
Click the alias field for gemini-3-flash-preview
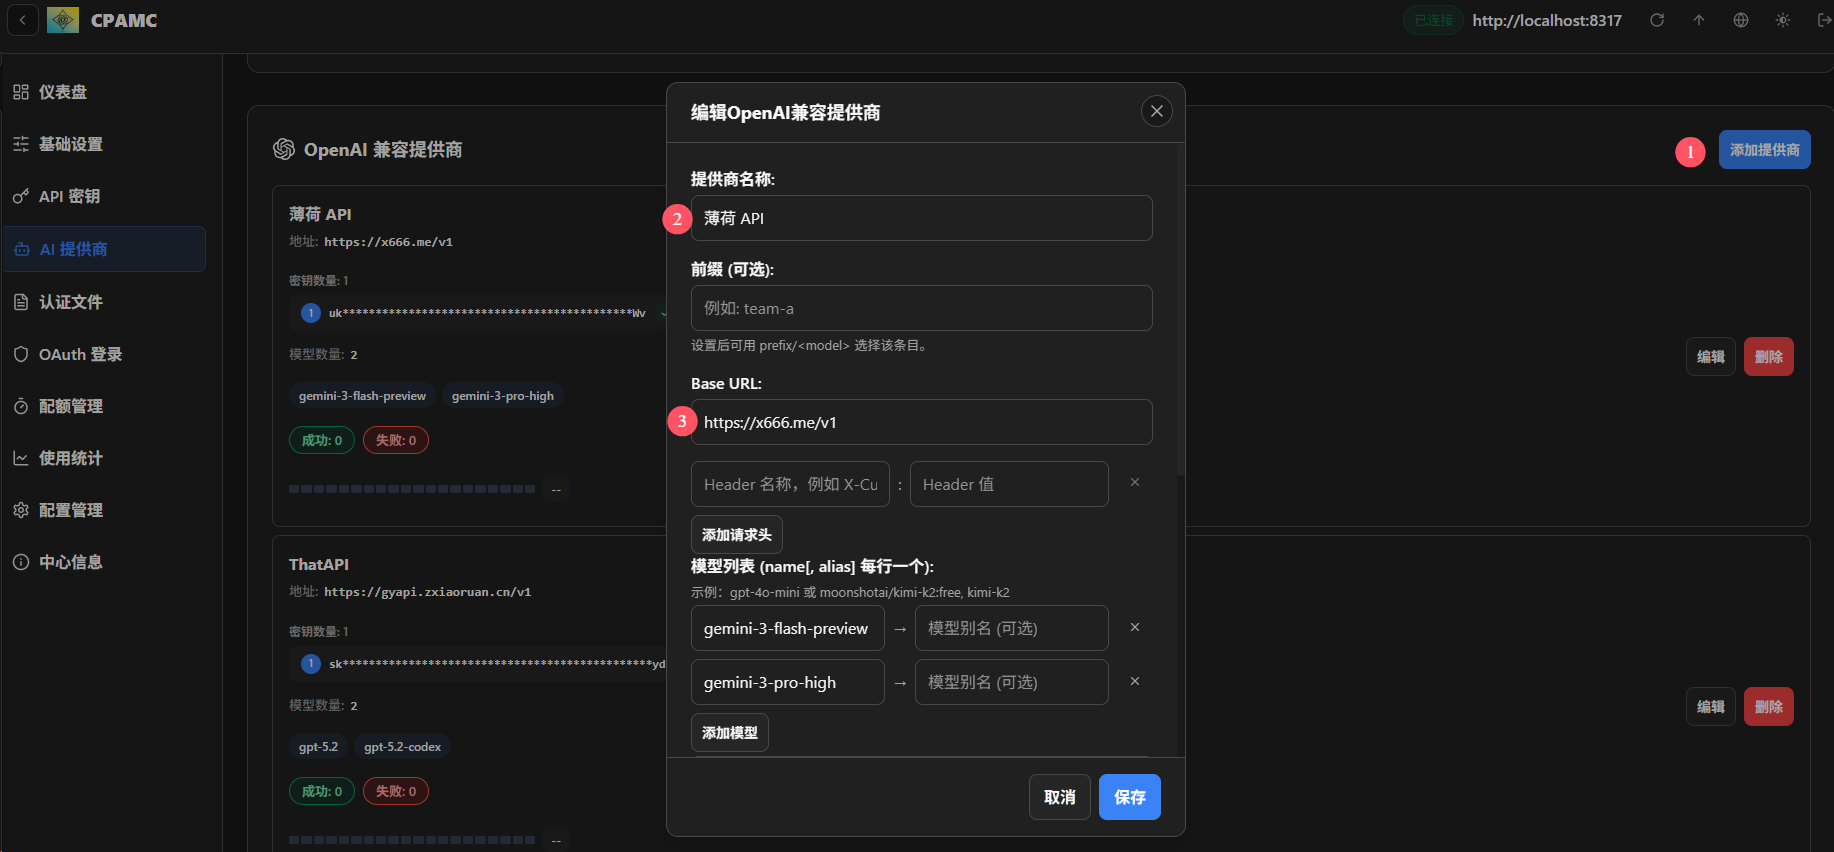point(1012,628)
